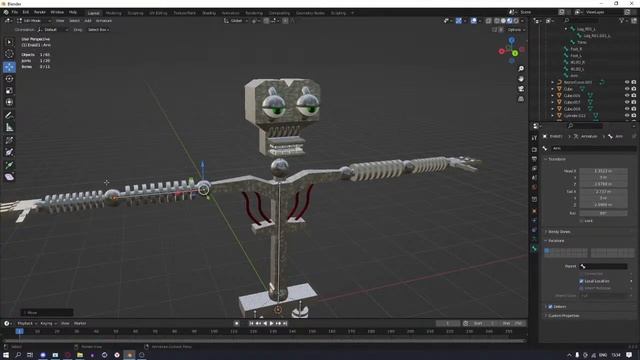The width and height of the screenshot is (640, 360).
Task: Open the Render menu
Action: click(40, 12)
